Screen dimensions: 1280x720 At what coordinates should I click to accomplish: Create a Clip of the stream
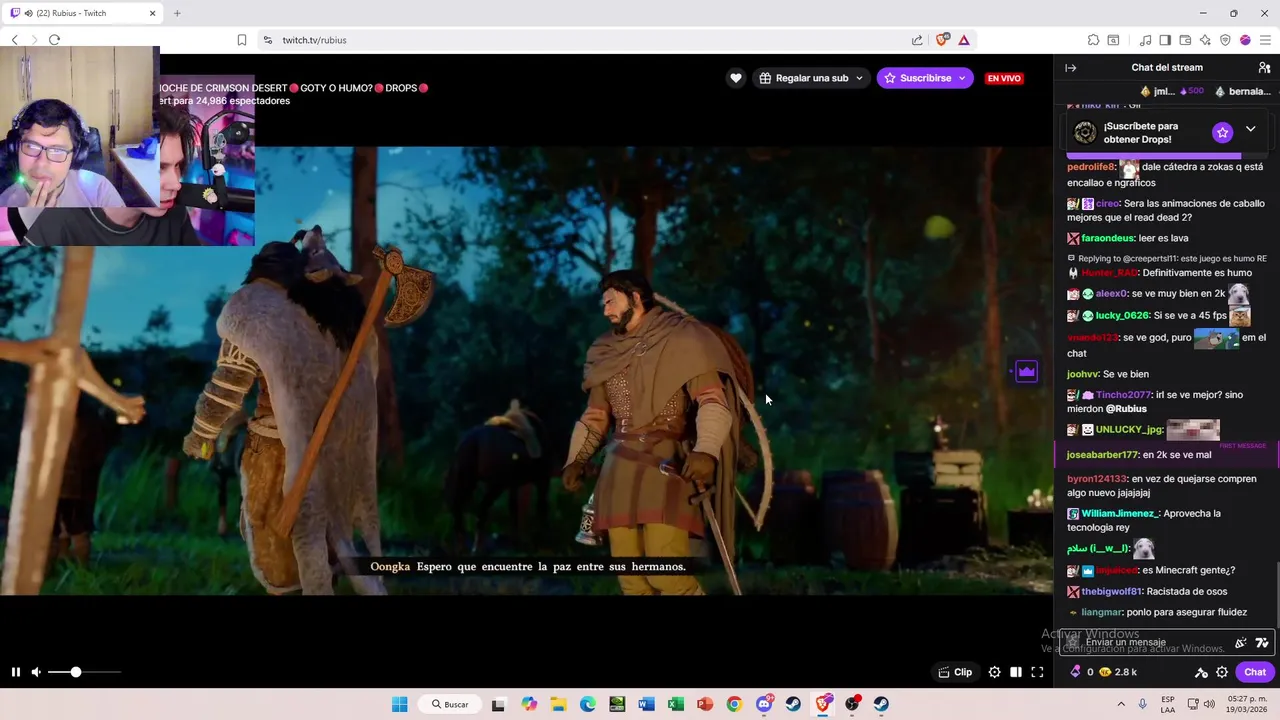pos(954,672)
